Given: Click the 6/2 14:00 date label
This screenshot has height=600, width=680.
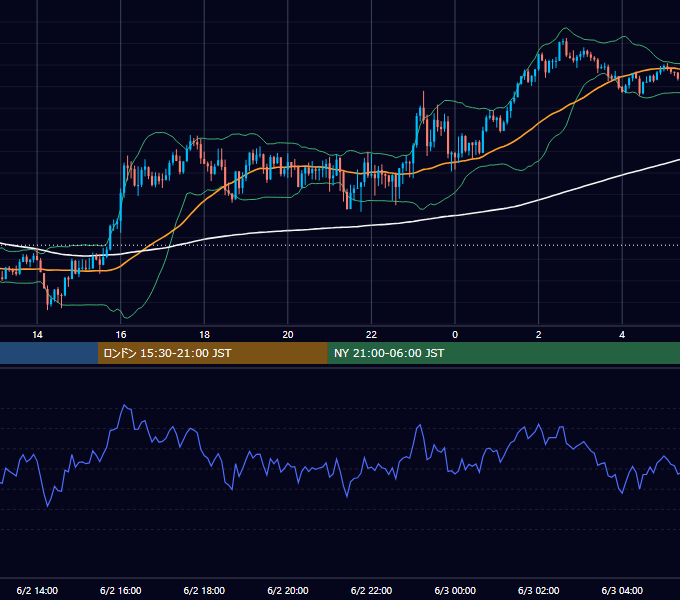Looking at the screenshot, I should pos(37,590).
